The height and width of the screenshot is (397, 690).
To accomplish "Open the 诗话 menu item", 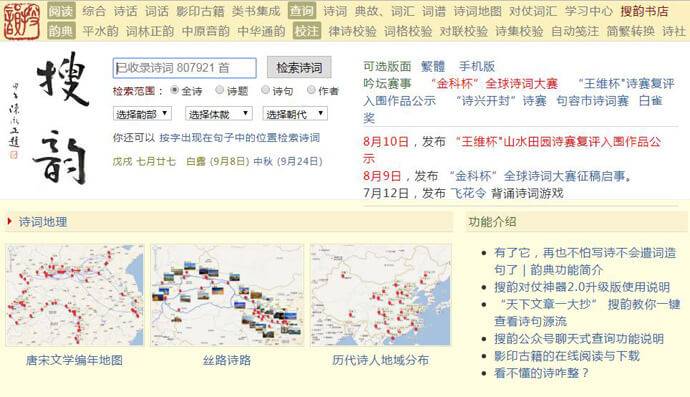I will click(x=125, y=11).
